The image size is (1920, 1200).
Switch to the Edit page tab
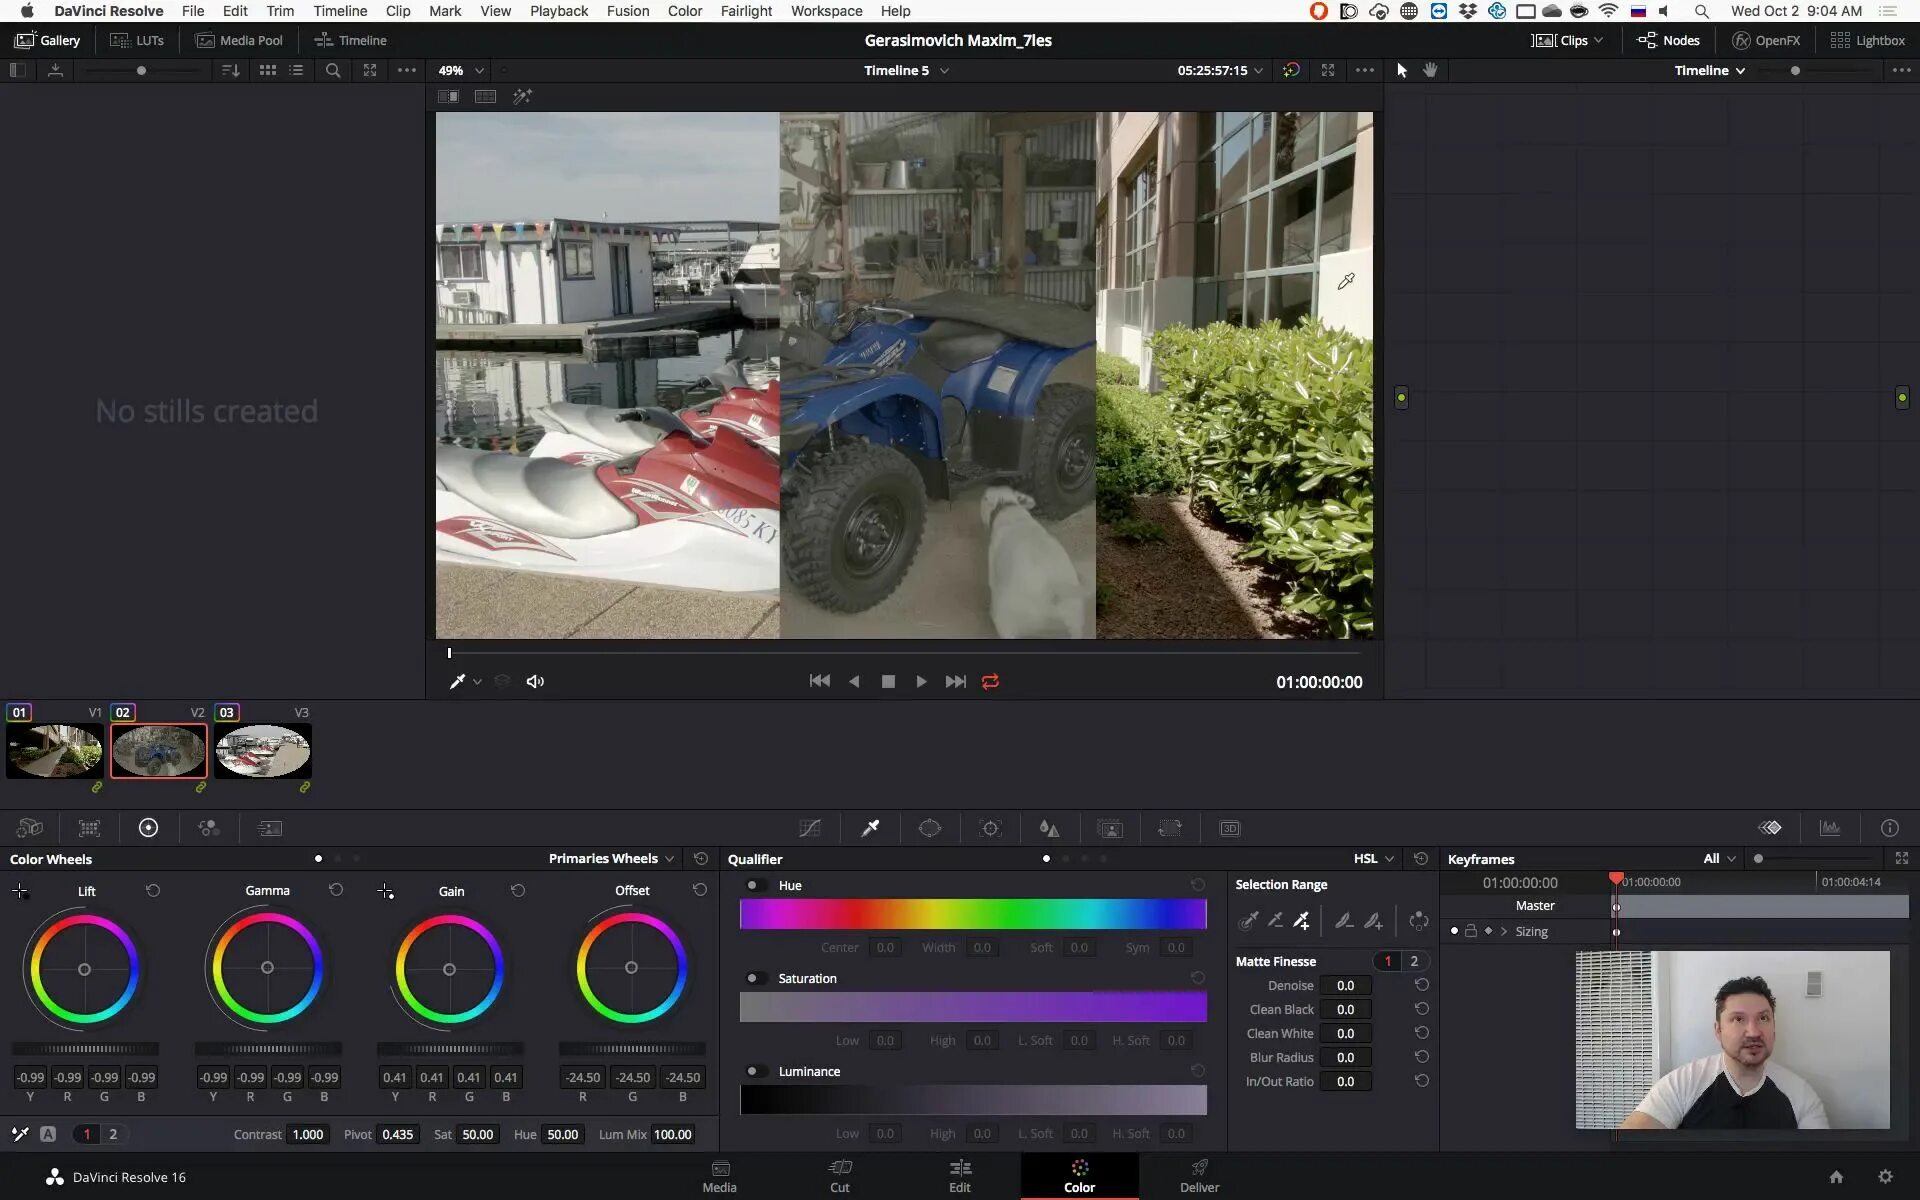pyautogui.click(x=959, y=1176)
